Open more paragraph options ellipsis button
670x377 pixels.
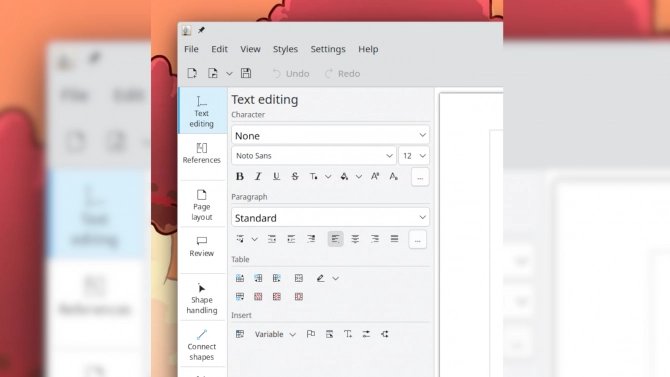click(x=417, y=240)
